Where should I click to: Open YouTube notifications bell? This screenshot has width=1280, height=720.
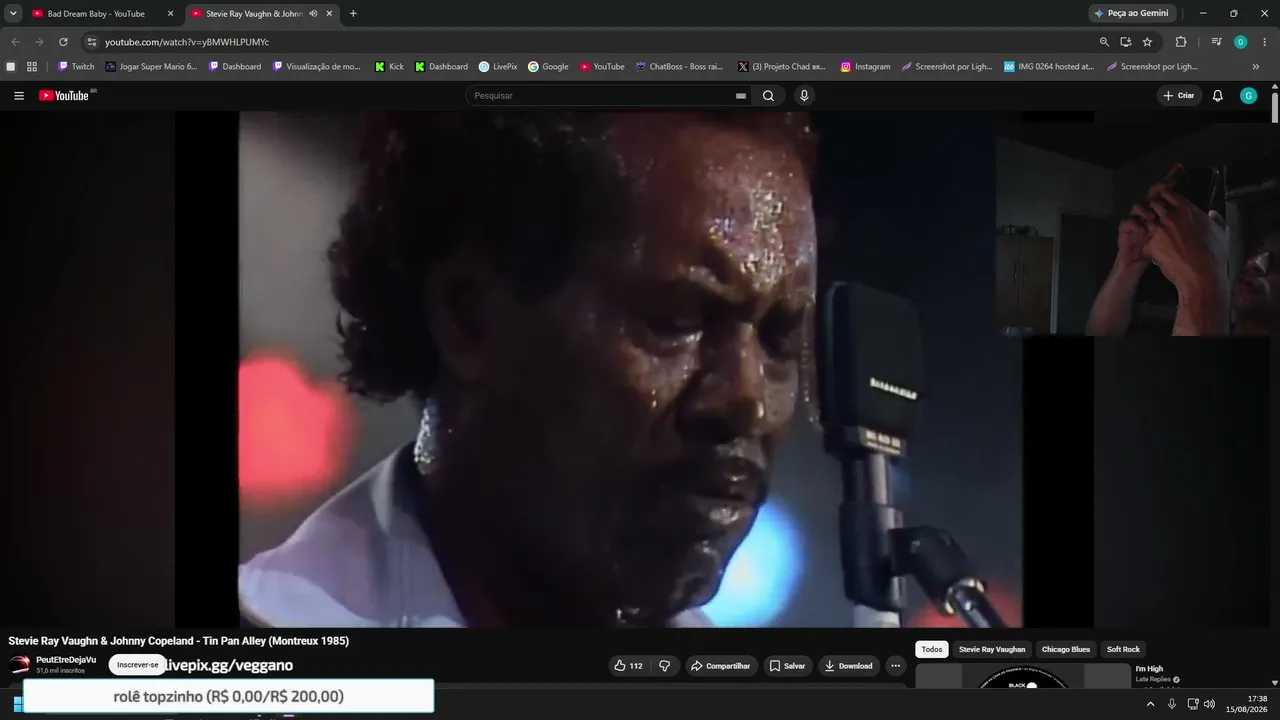1218,96
